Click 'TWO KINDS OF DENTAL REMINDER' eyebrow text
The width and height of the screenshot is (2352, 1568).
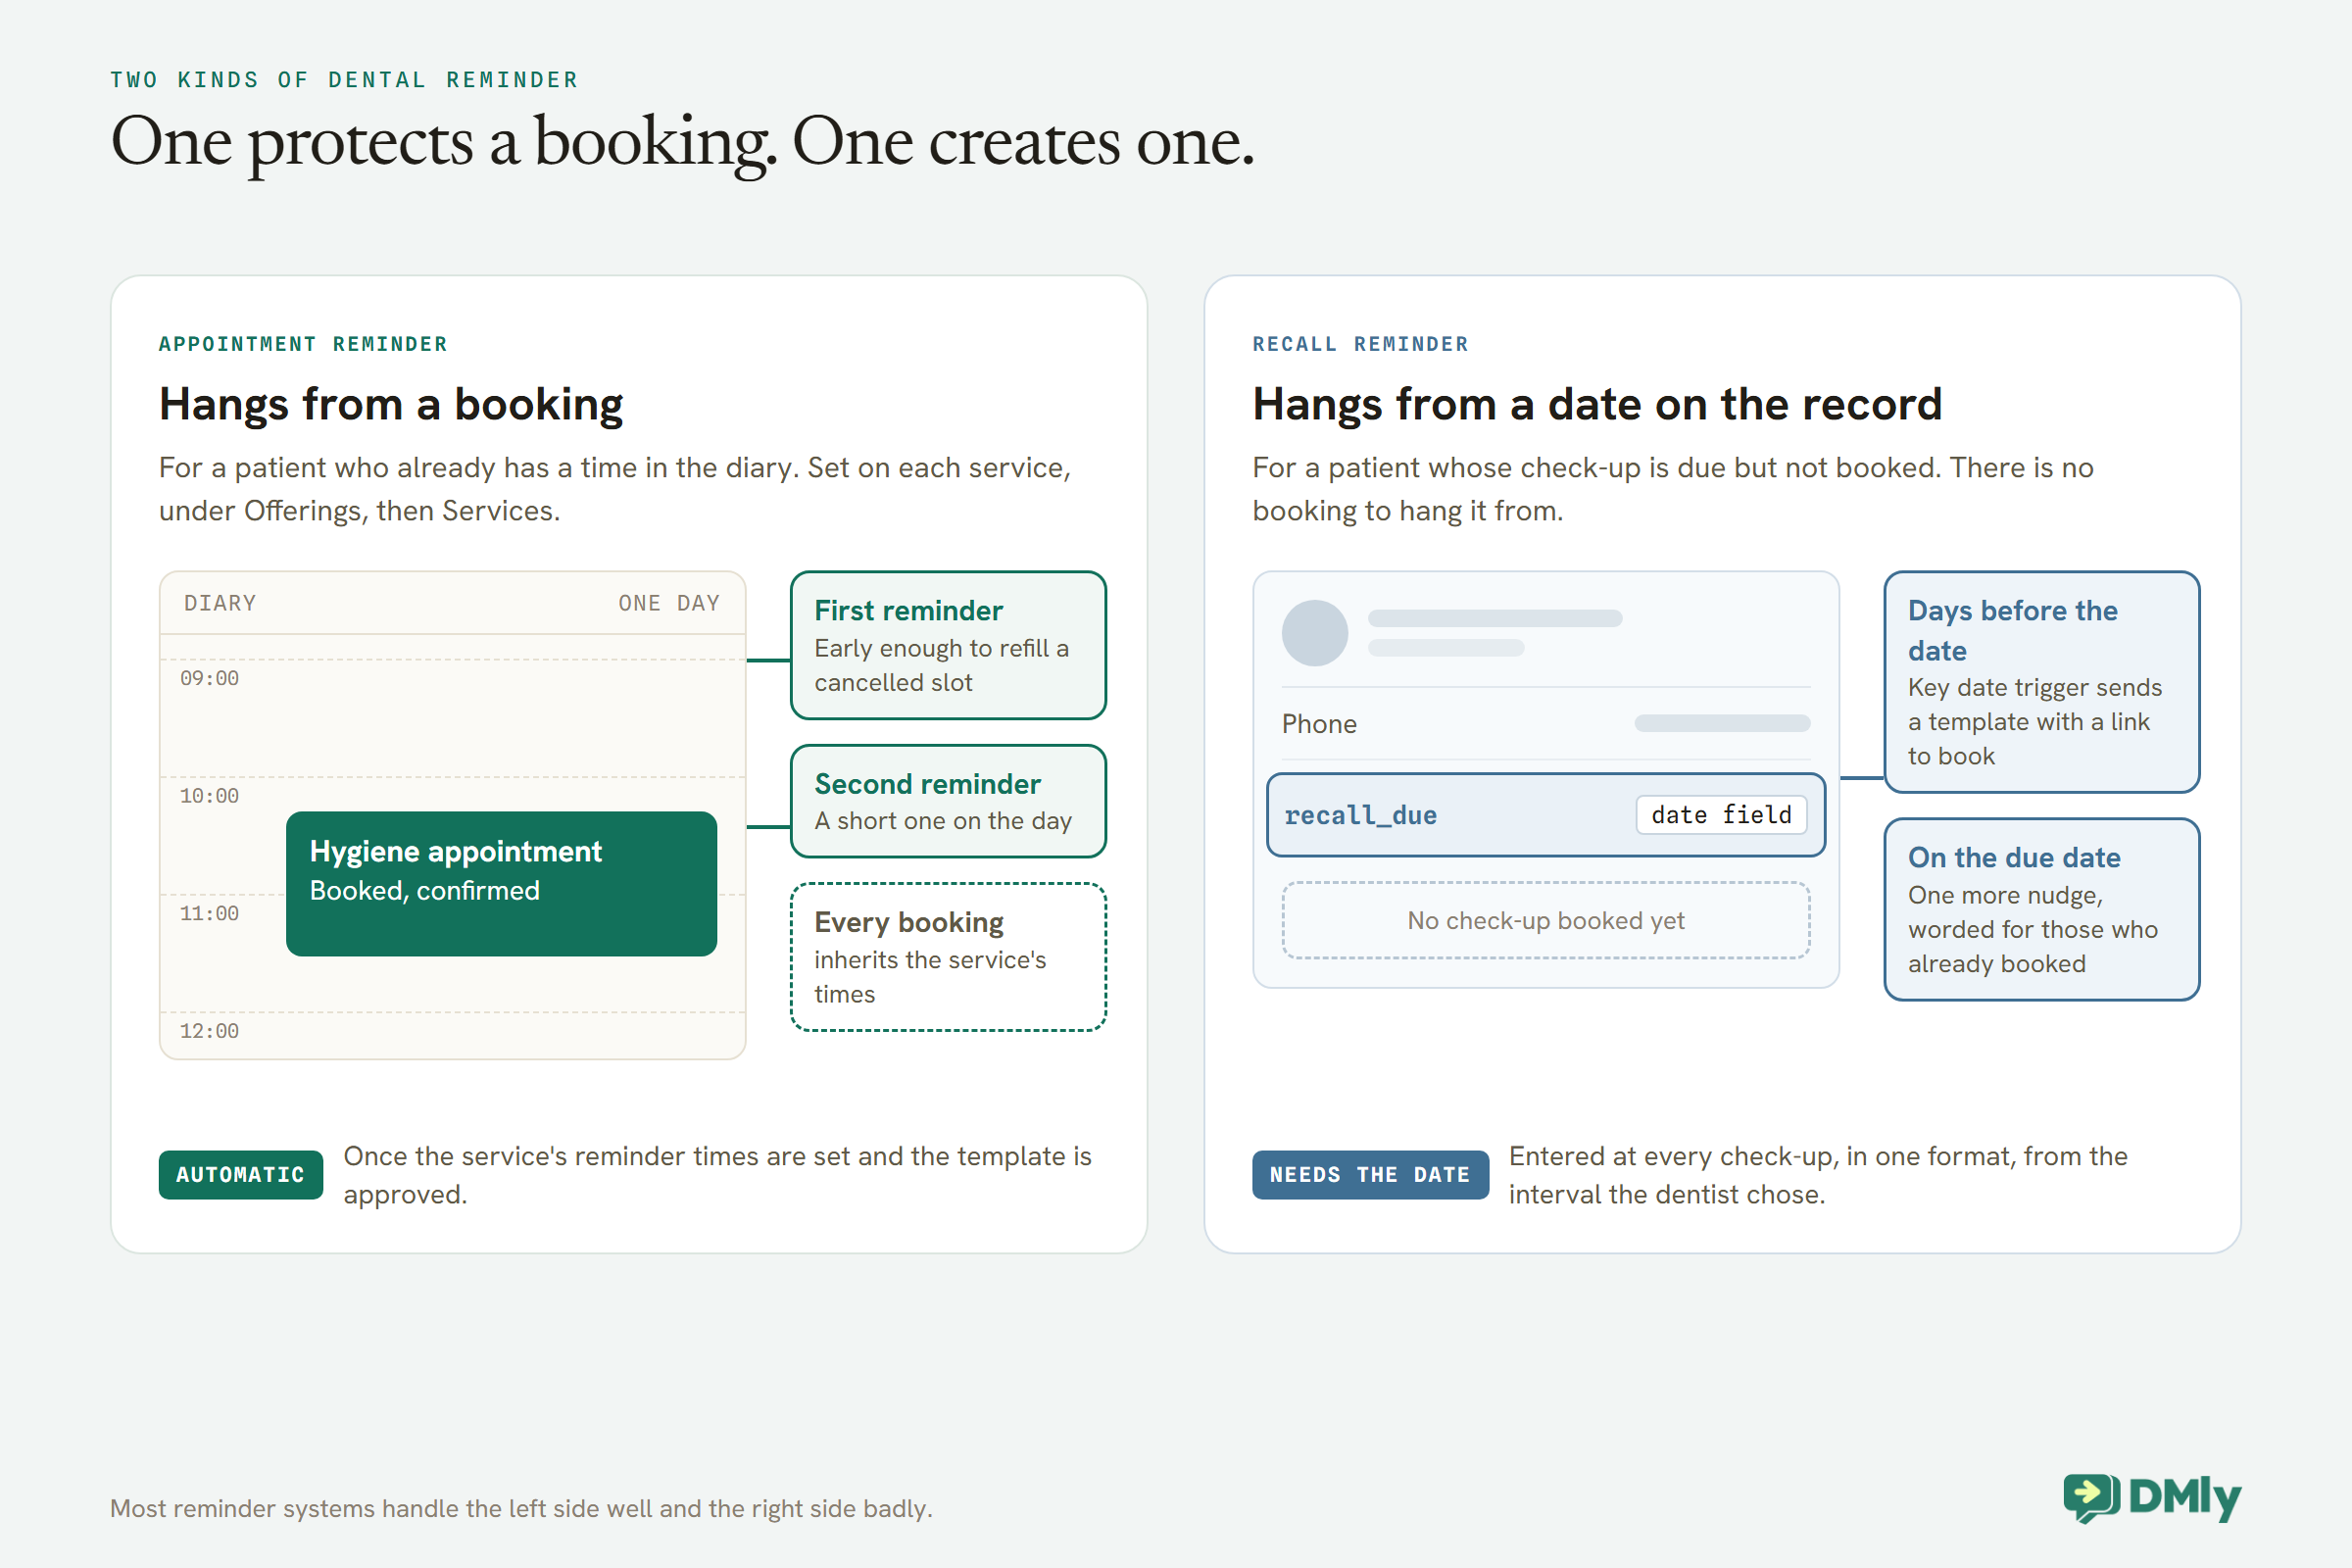(344, 80)
